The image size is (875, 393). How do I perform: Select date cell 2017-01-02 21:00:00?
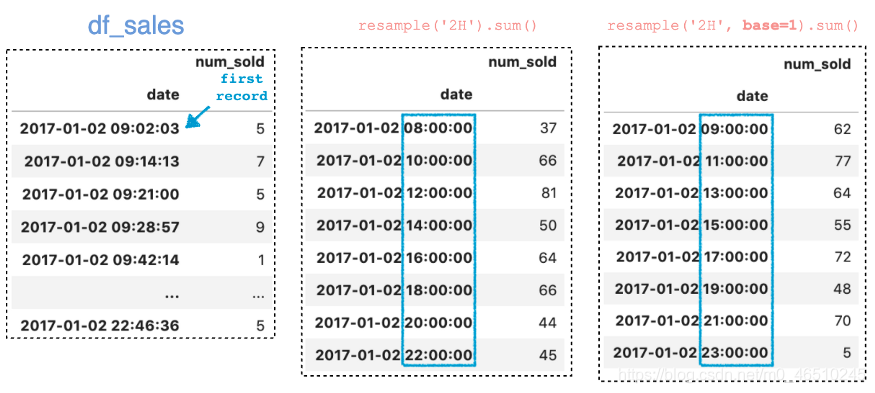pos(691,321)
